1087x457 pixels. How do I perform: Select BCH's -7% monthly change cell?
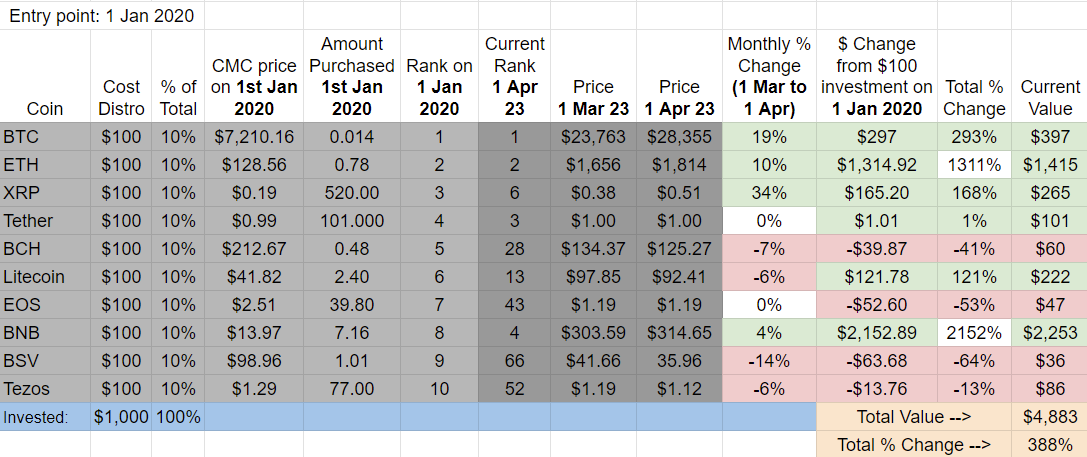pos(769,248)
